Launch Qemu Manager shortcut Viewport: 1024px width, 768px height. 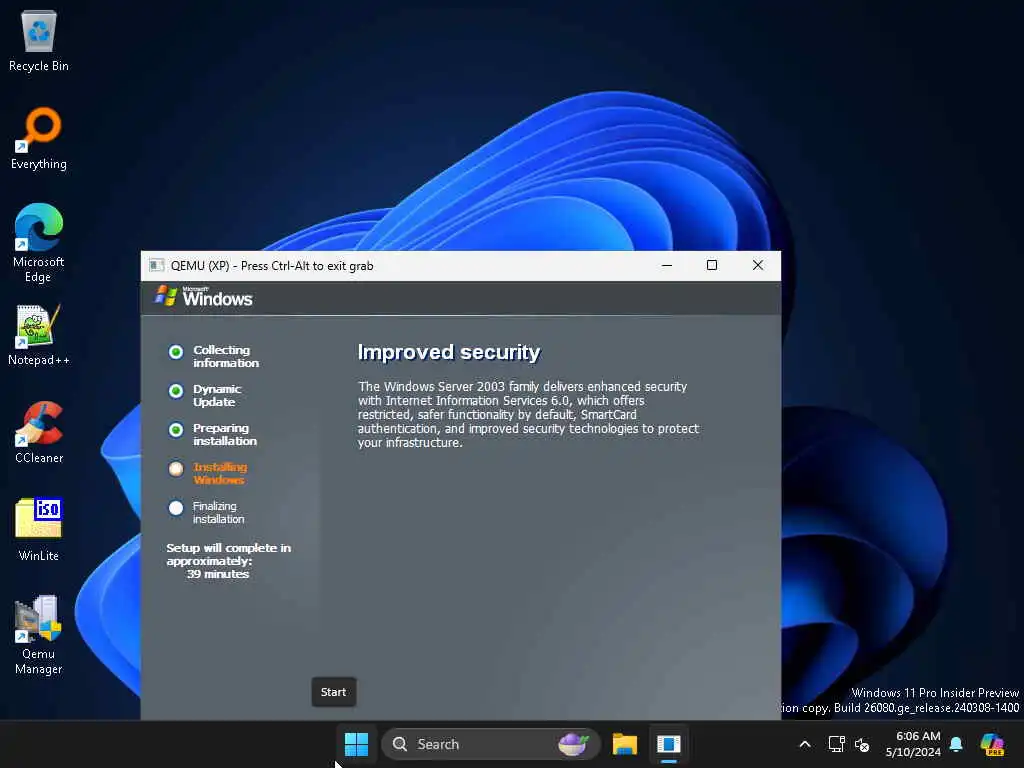click(x=39, y=635)
